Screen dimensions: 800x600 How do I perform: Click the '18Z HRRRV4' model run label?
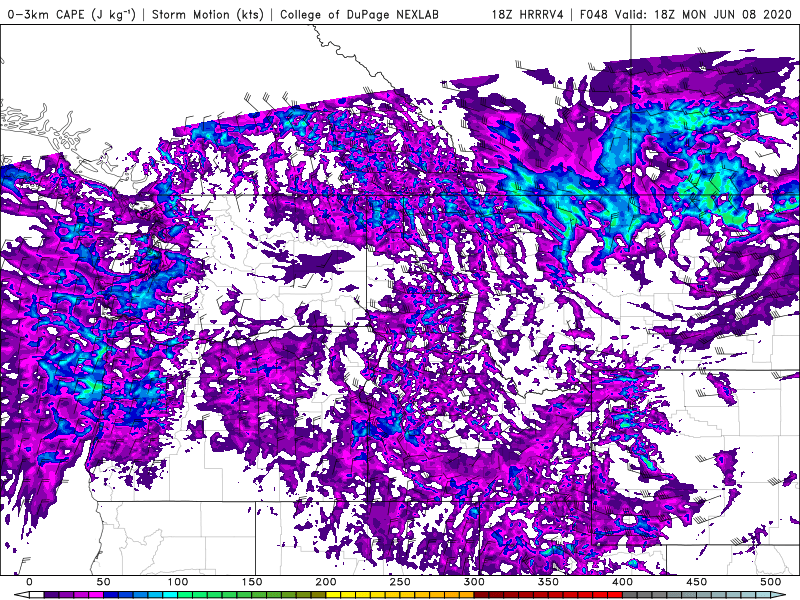click(528, 14)
